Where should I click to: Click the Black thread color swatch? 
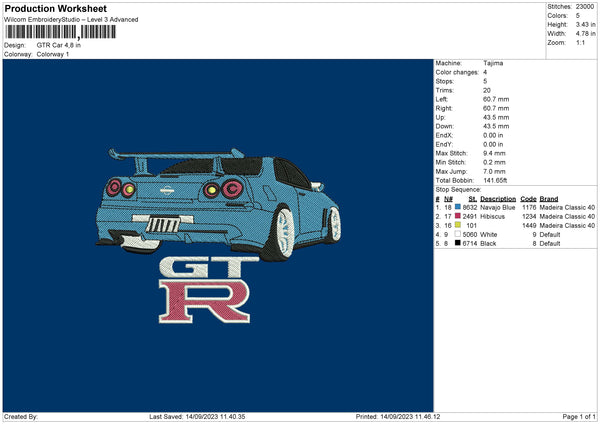458,243
